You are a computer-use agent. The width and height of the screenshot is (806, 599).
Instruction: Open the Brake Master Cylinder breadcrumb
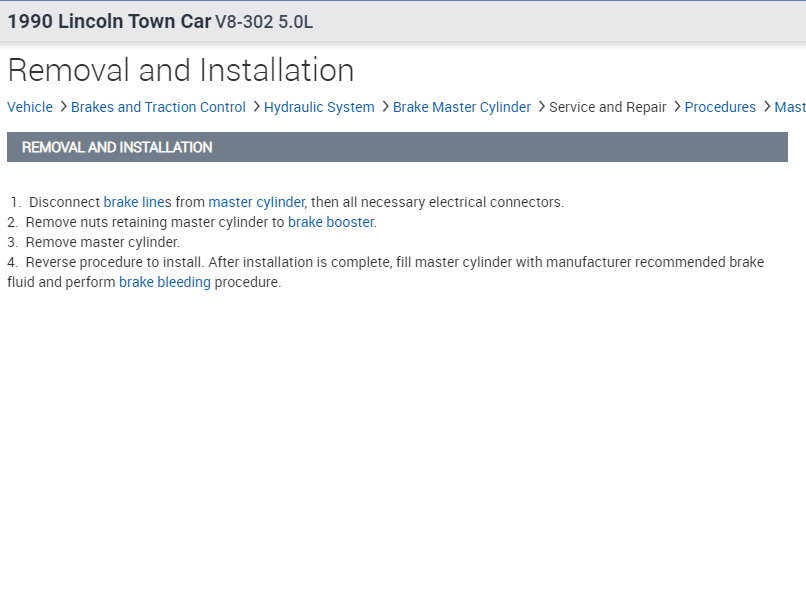(x=462, y=107)
